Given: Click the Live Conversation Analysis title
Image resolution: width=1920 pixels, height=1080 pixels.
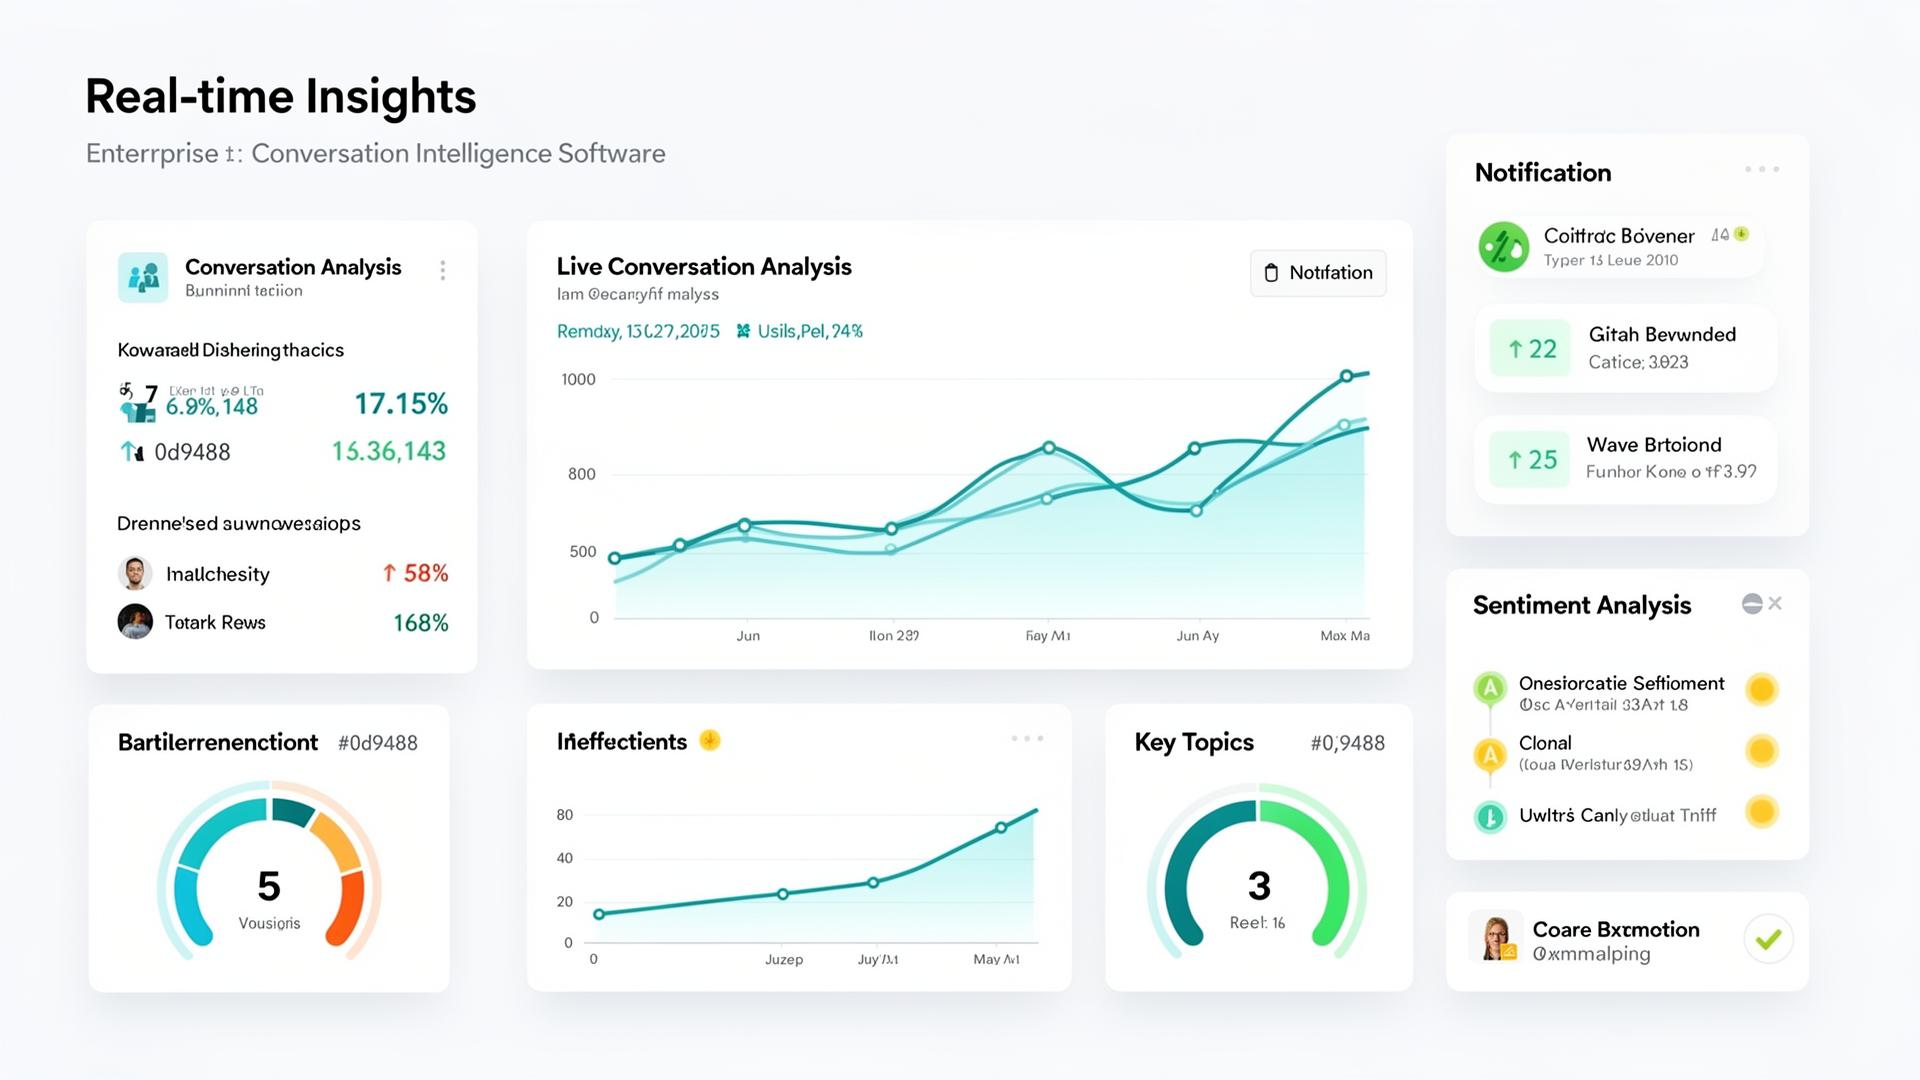Looking at the screenshot, I should tap(704, 266).
